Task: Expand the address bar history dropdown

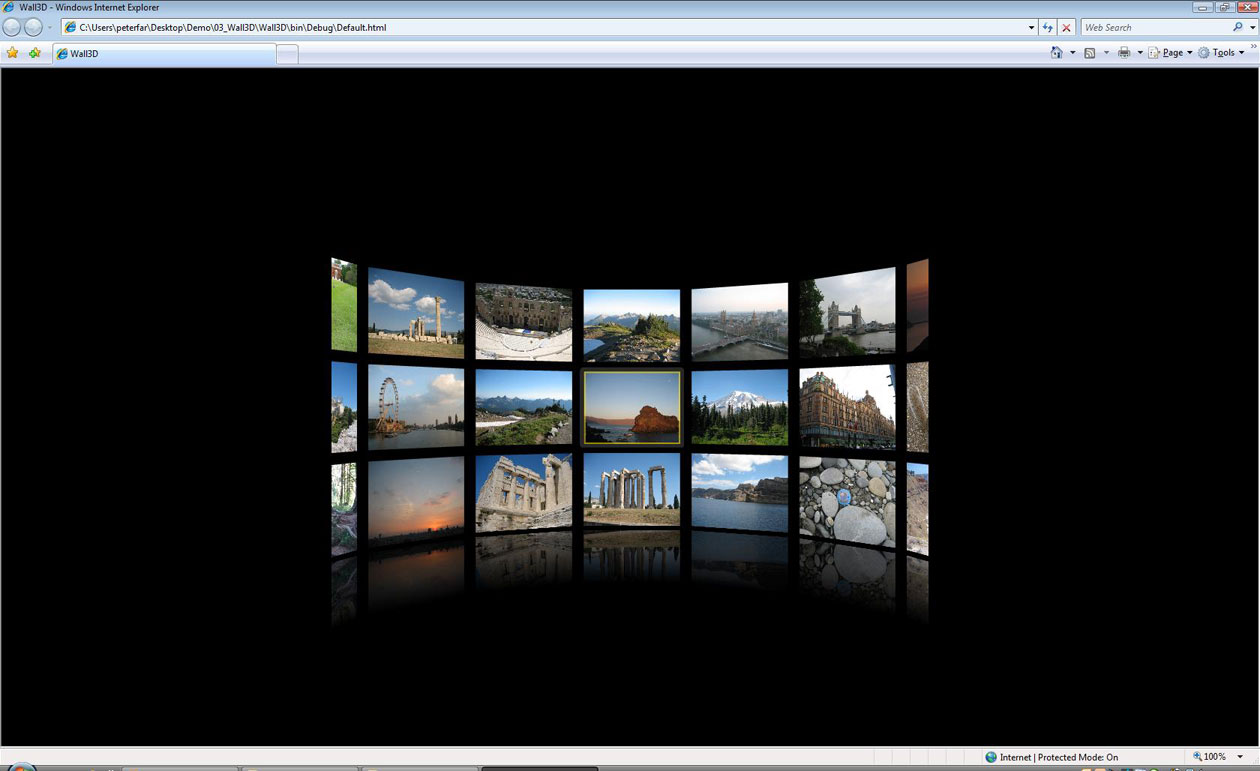Action: tap(1031, 28)
